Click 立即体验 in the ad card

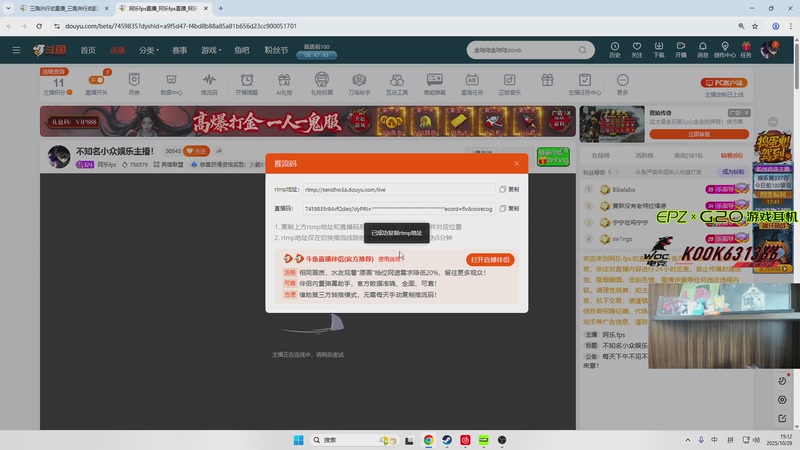[x=699, y=134]
